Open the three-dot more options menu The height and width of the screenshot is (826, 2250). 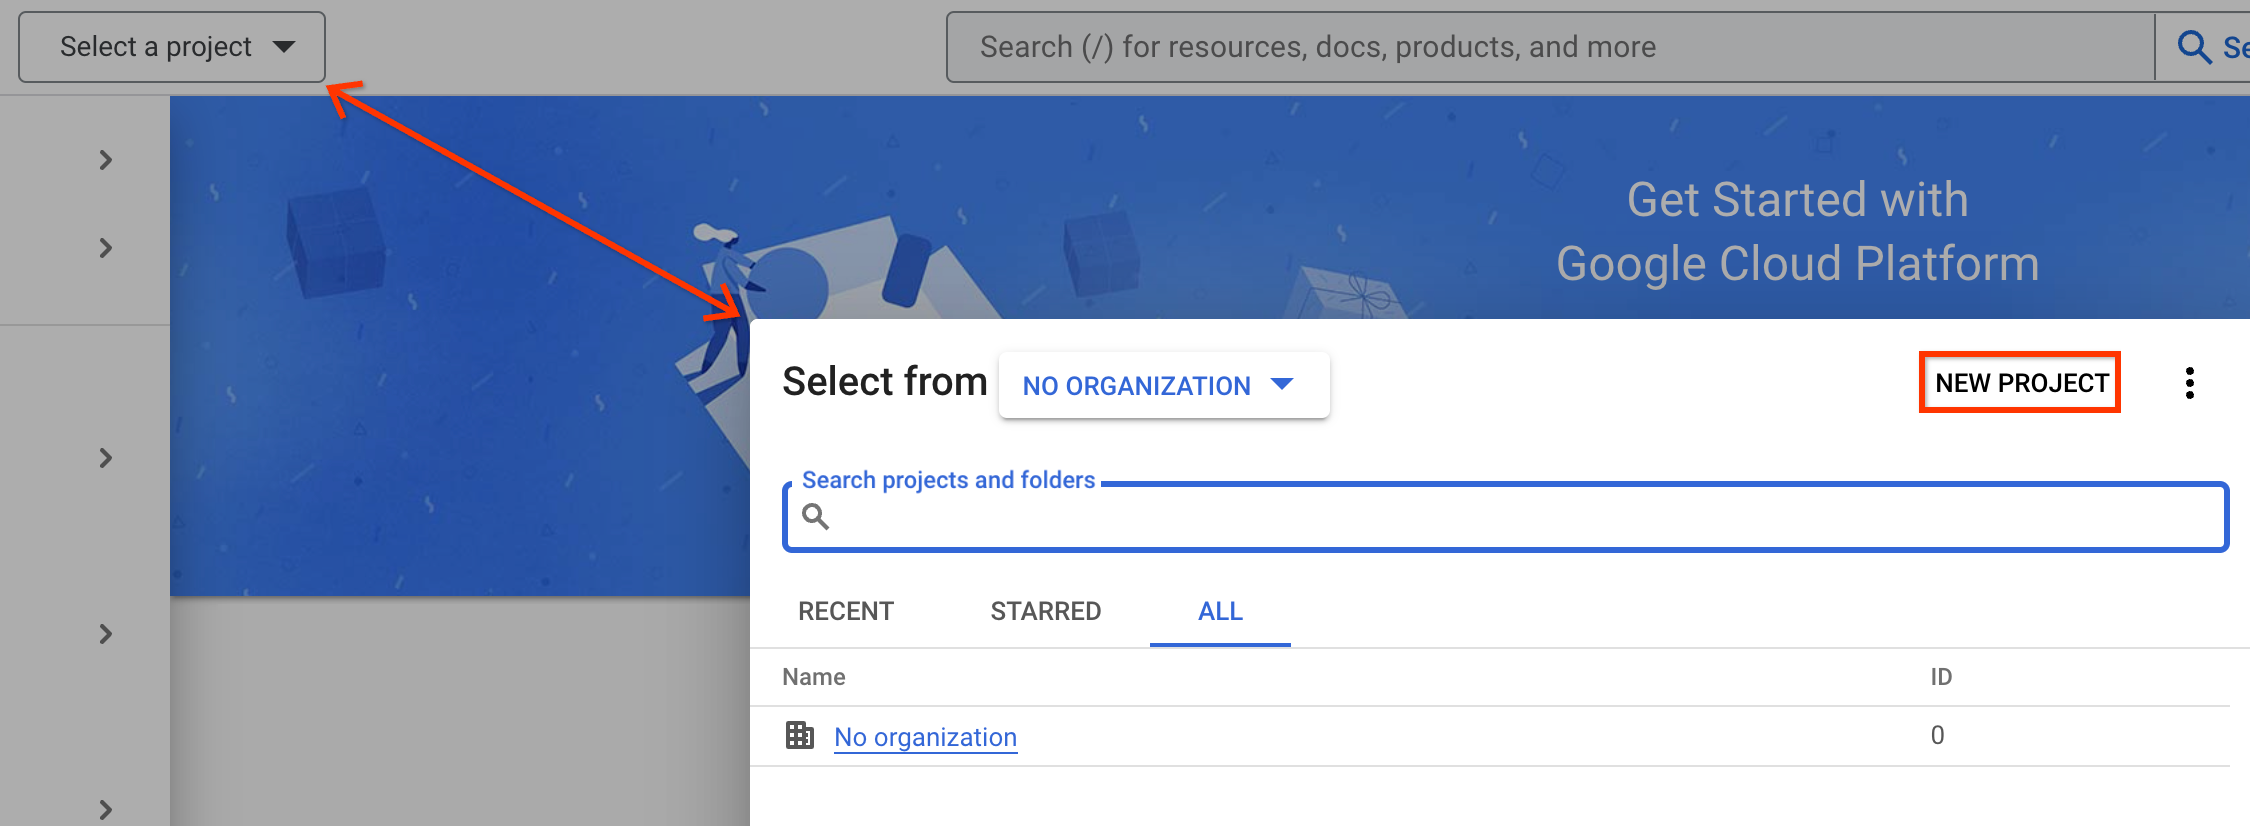(x=2189, y=383)
